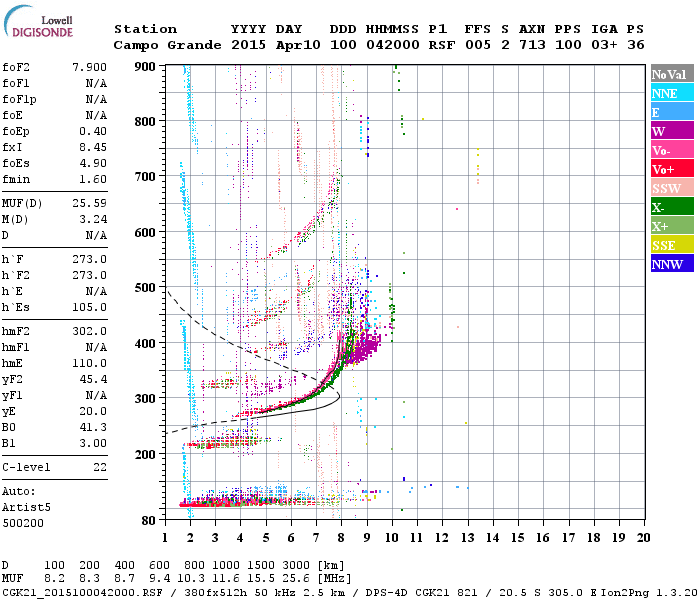Click the DPS-4D instrument label in footer
This screenshot has width=700, height=600.
click(387, 593)
